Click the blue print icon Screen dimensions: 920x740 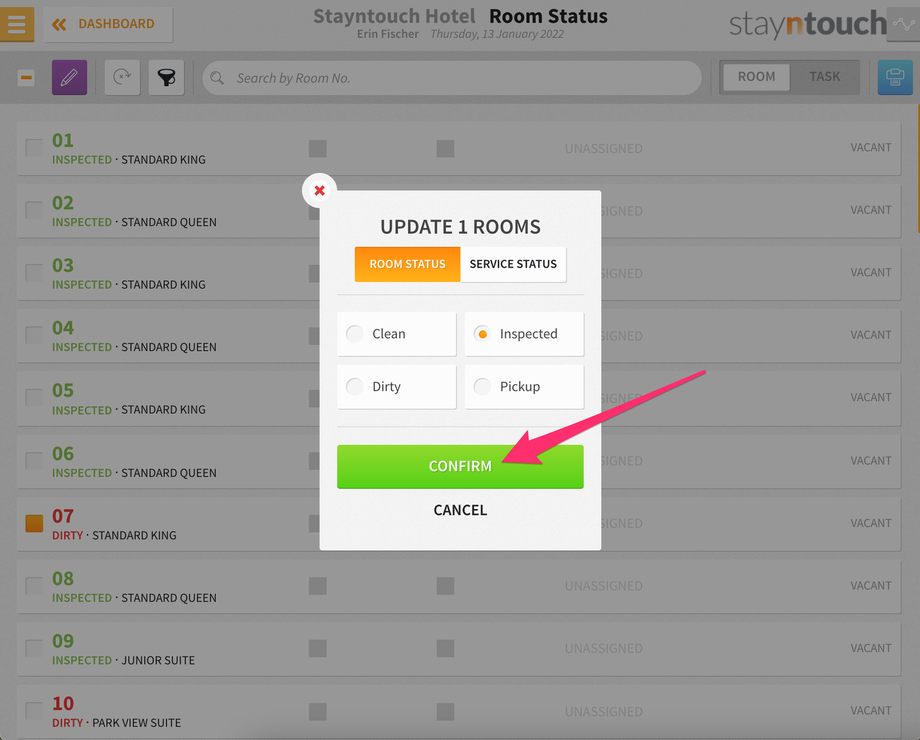pos(895,77)
